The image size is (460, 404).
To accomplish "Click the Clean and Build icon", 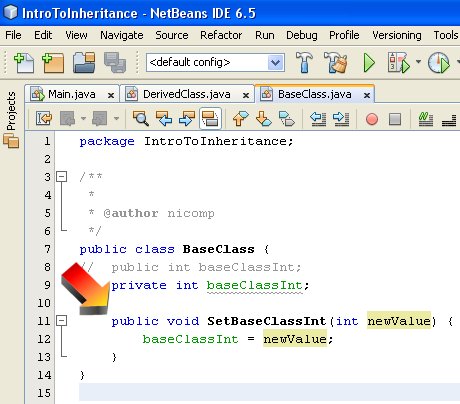I will pyautogui.click(x=336, y=62).
